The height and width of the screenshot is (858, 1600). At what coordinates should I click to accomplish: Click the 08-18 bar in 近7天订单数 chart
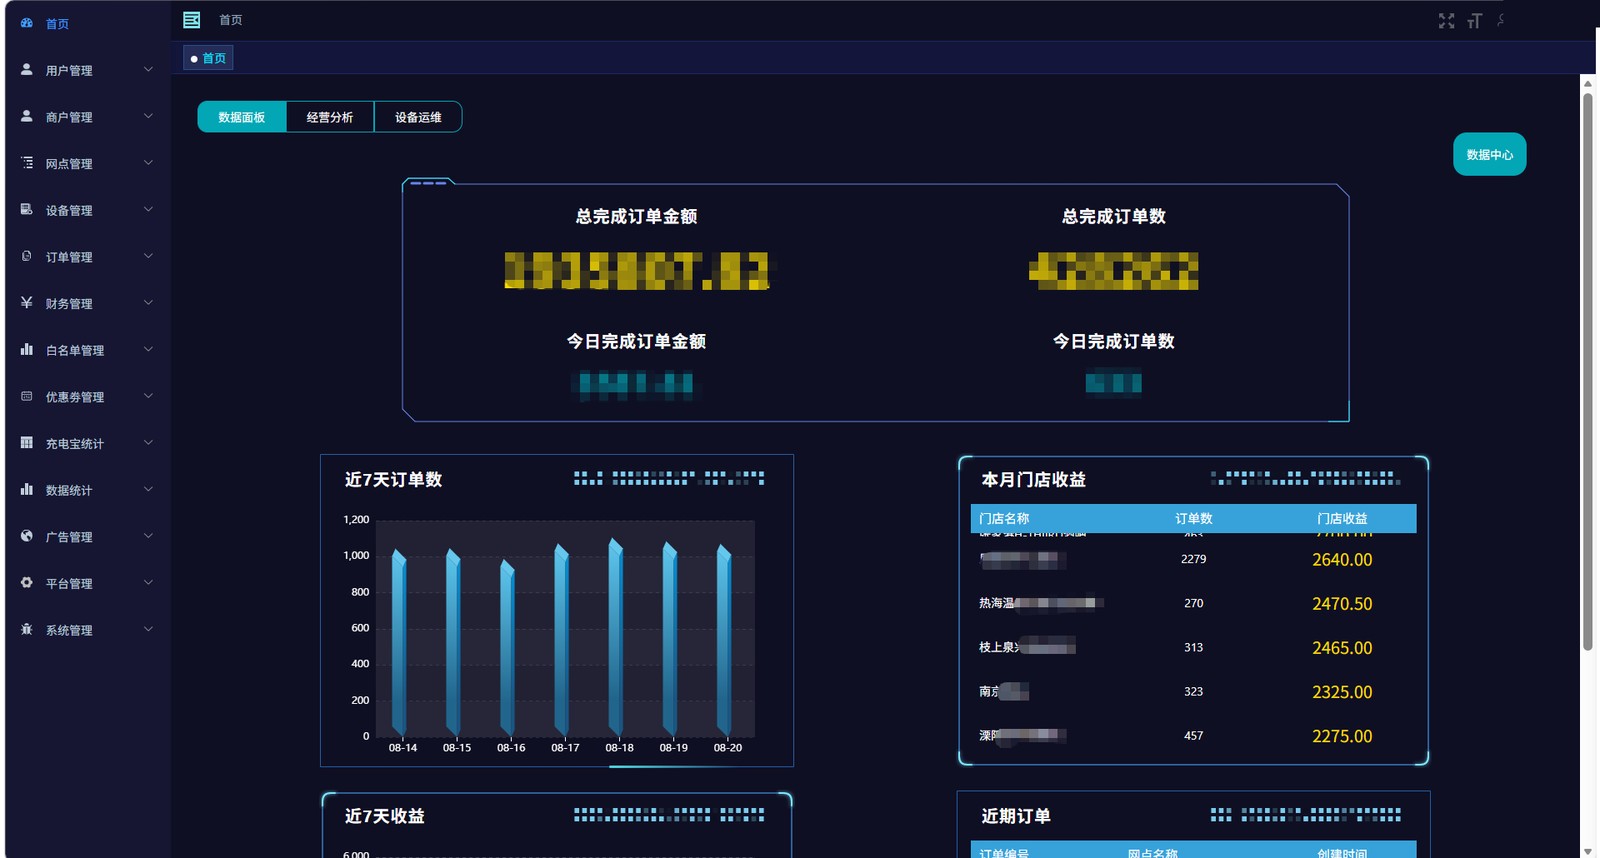[x=616, y=637]
